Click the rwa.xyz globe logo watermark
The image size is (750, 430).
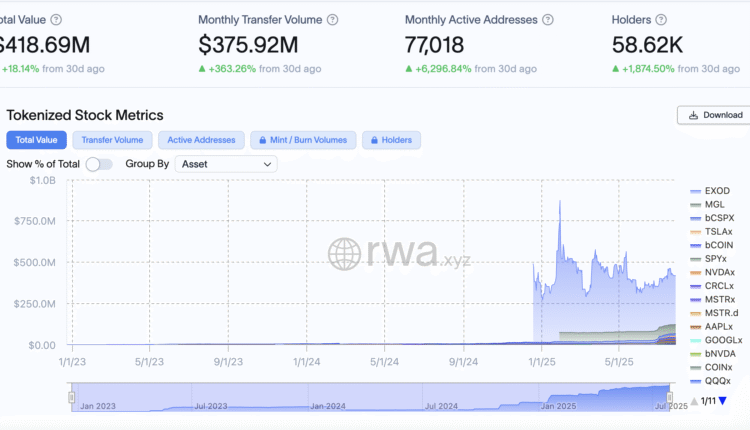(344, 254)
